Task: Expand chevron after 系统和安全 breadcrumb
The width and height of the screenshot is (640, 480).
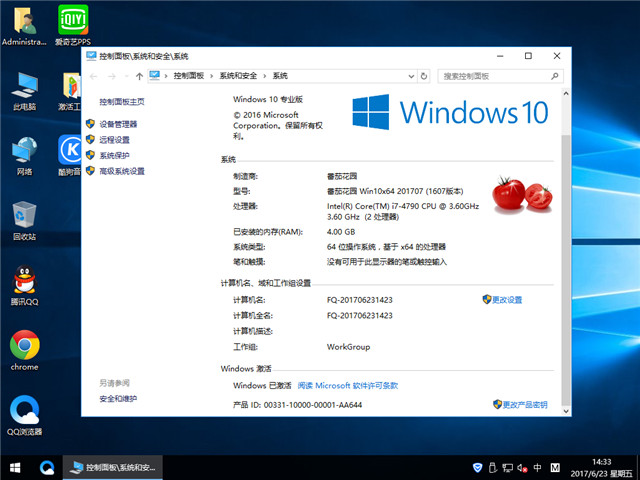Action: coord(264,76)
